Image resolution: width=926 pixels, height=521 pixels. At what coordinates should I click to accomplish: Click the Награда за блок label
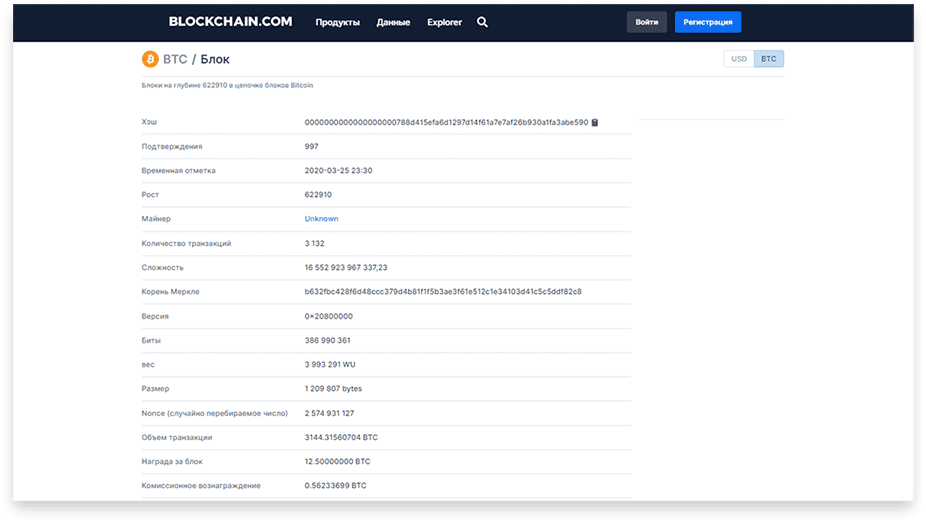pos(172,461)
